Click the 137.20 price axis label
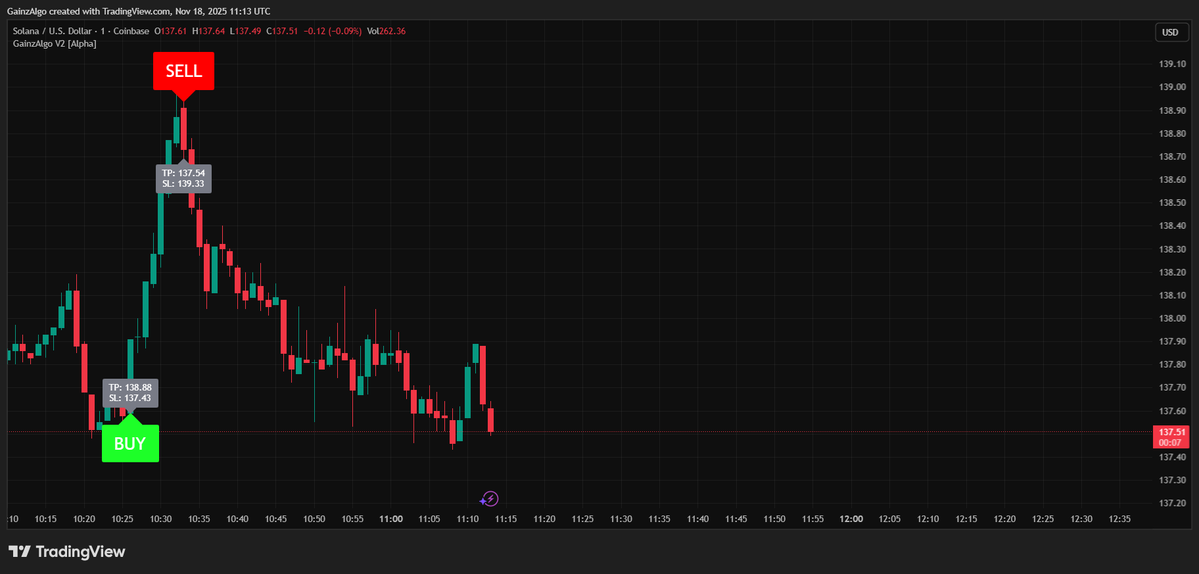 tap(1172, 503)
